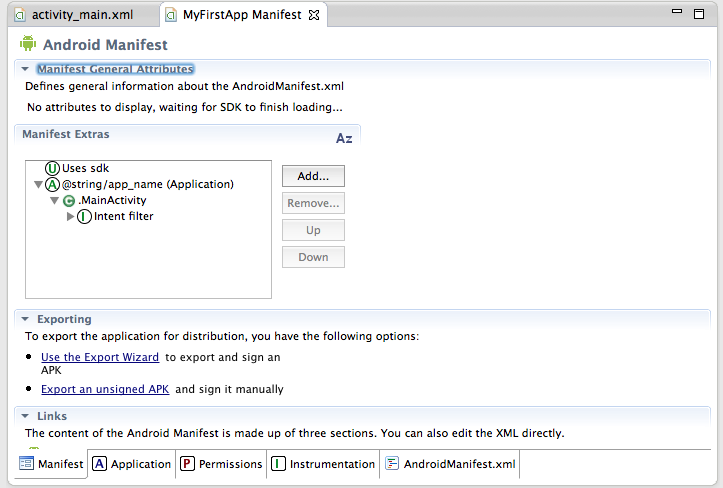Expand the Intent filter node

tap(70, 216)
